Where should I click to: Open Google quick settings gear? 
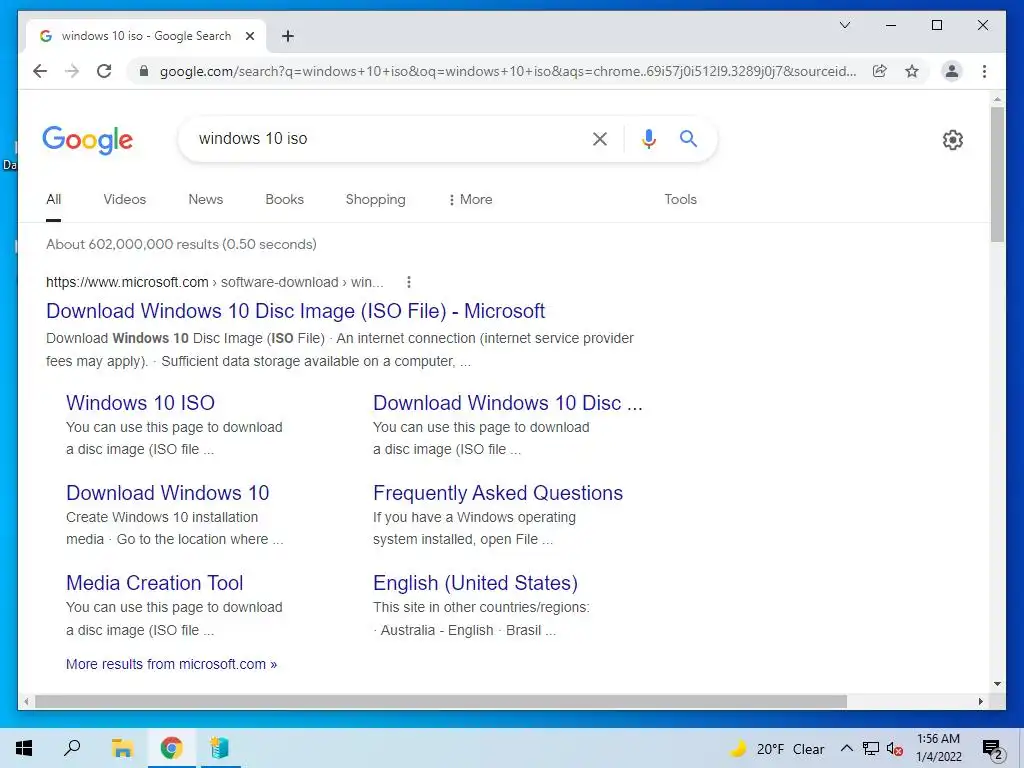[x=952, y=140]
